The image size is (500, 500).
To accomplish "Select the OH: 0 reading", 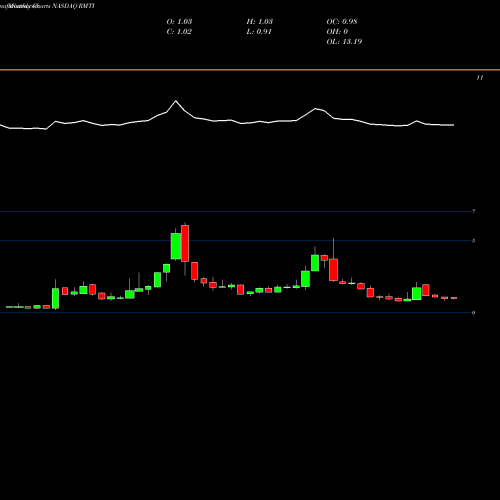I will (x=337, y=32).
